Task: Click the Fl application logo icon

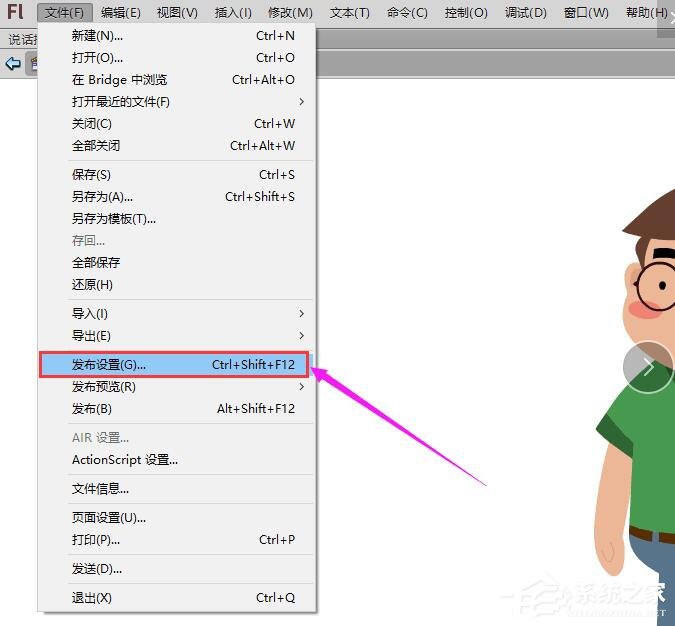Action: (x=15, y=12)
